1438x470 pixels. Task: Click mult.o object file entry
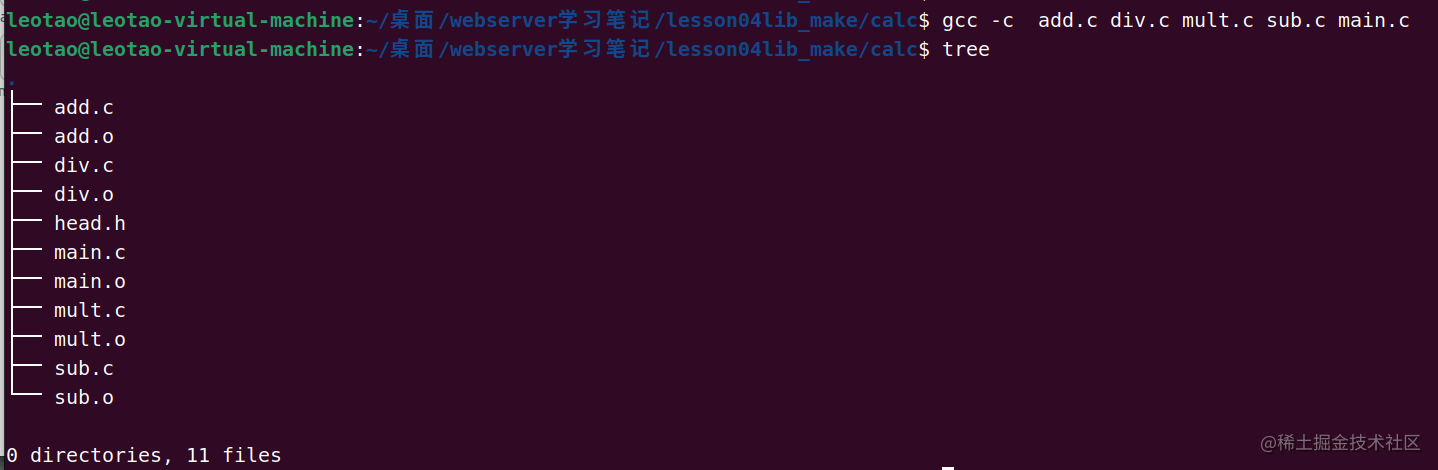tap(90, 339)
